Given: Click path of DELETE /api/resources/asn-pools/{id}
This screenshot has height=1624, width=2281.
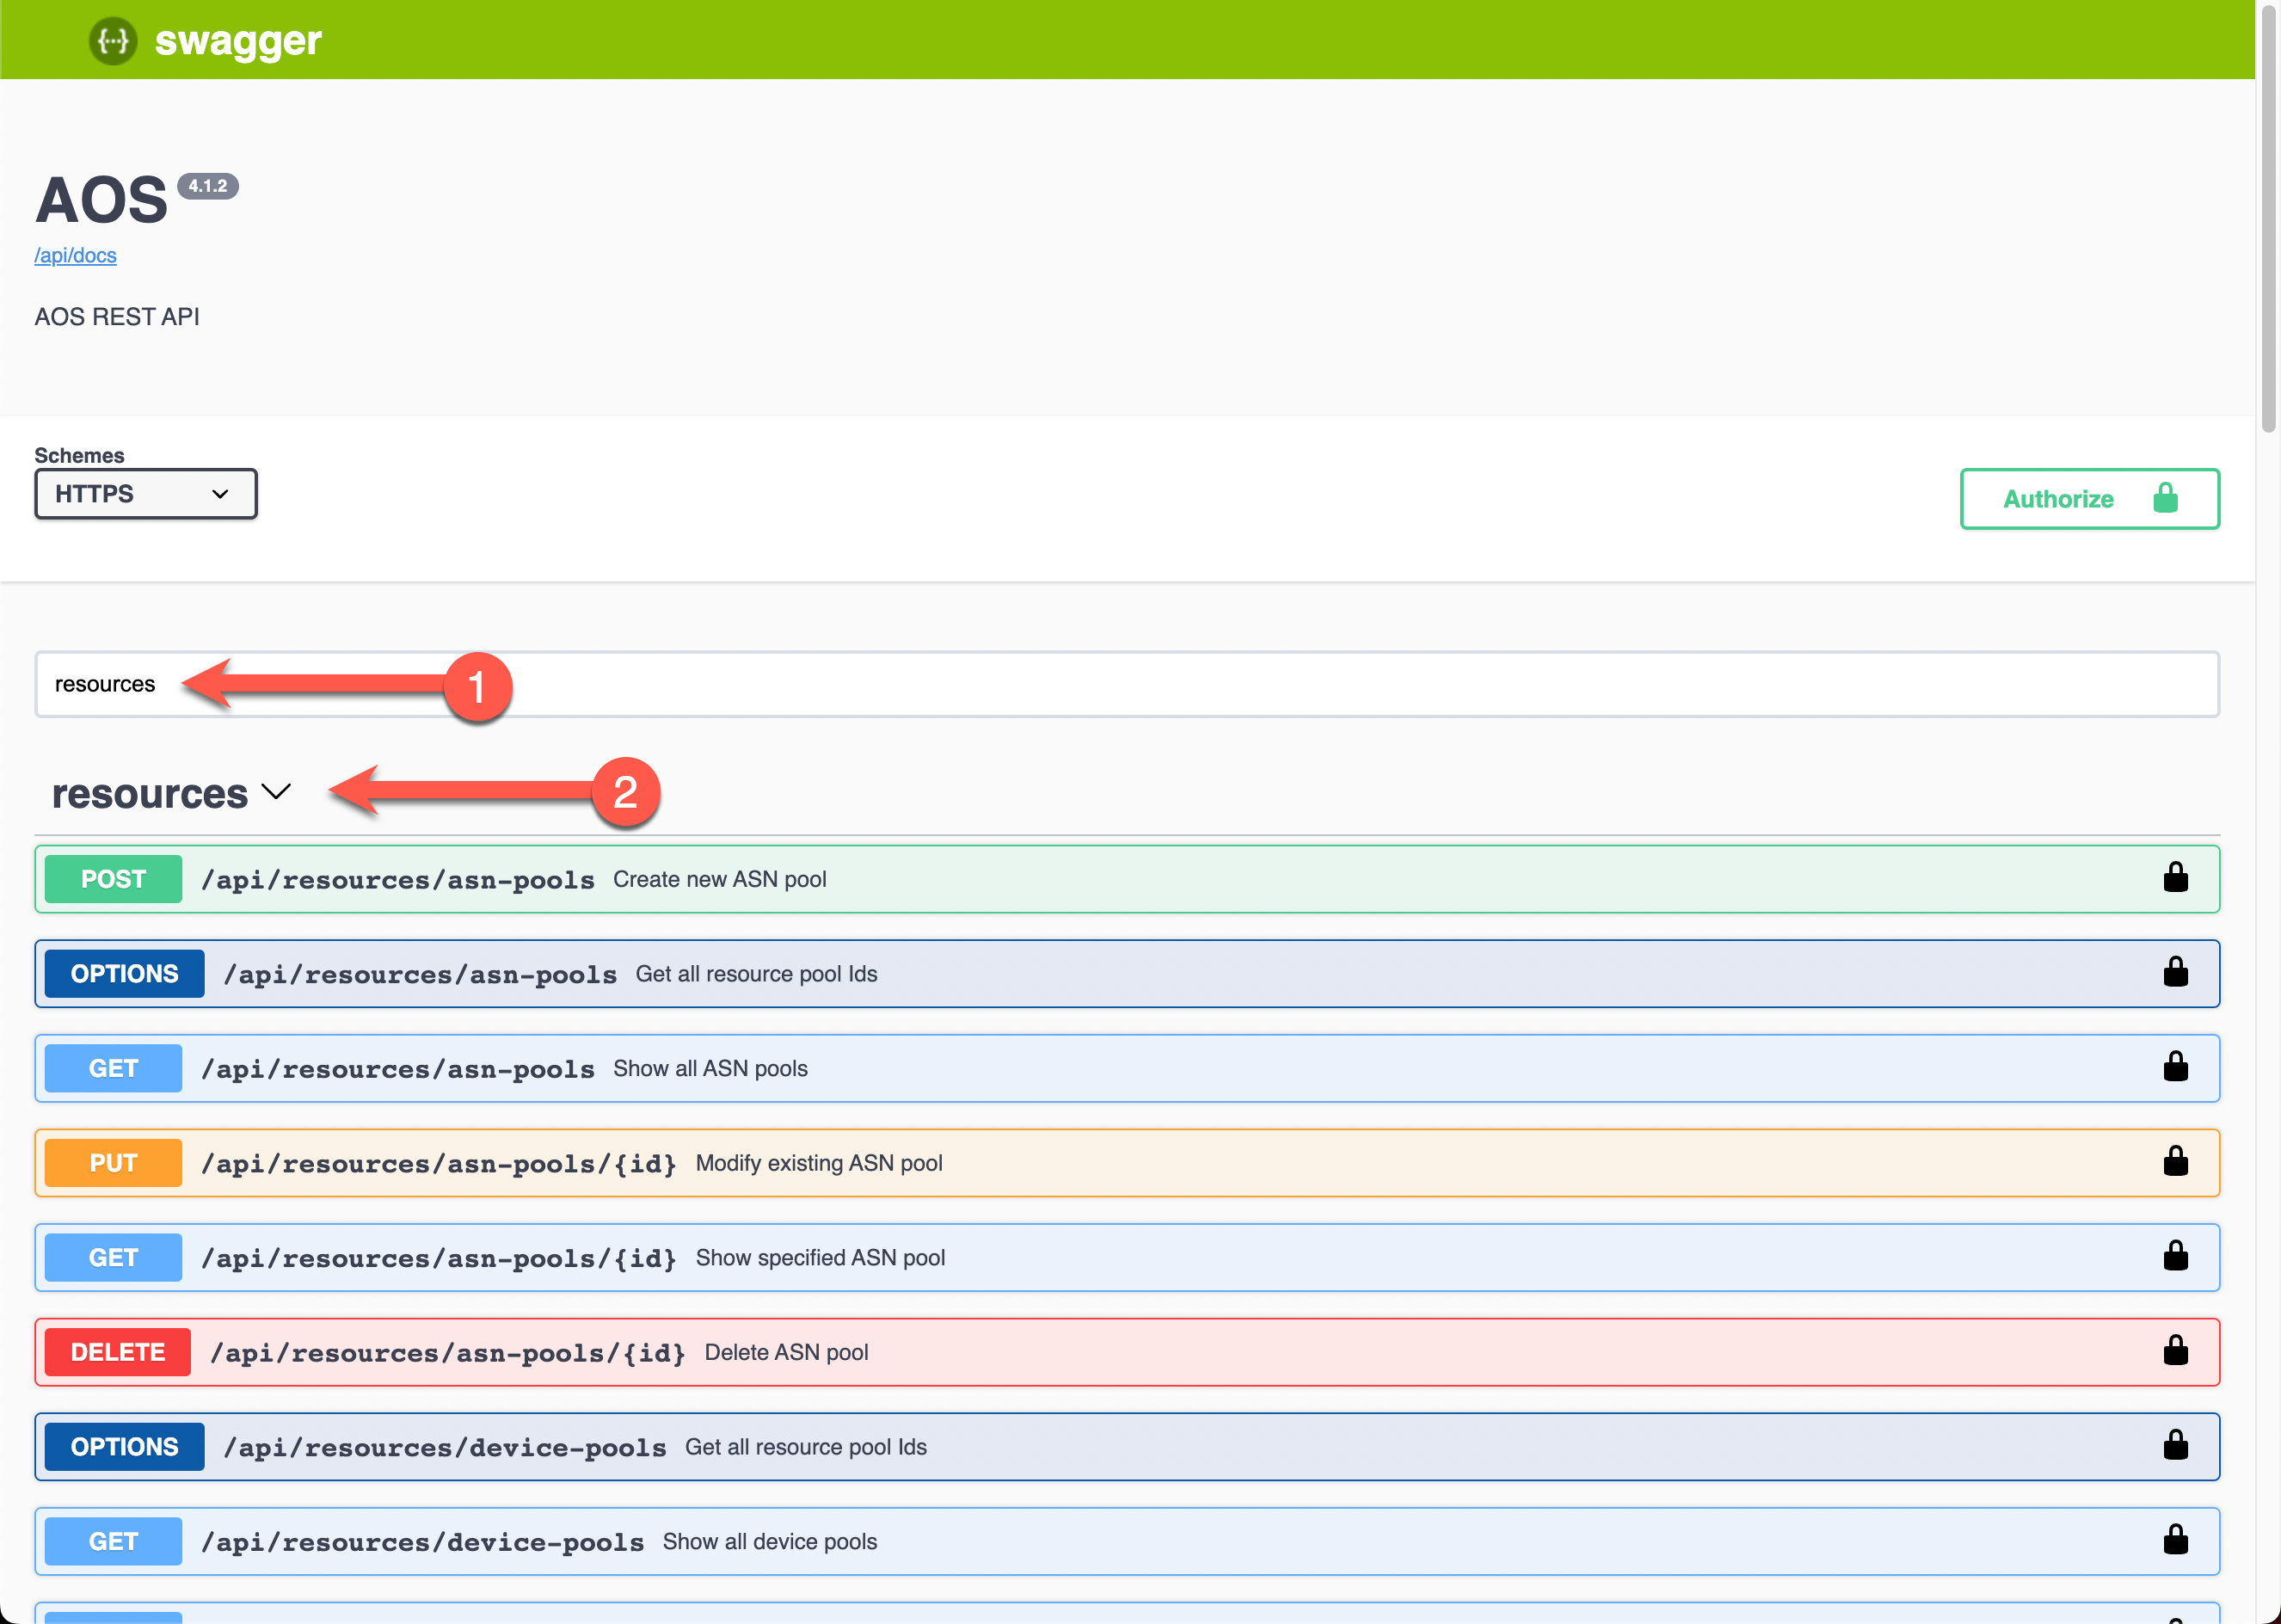Looking at the screenshot, I should pos(448,1353).
